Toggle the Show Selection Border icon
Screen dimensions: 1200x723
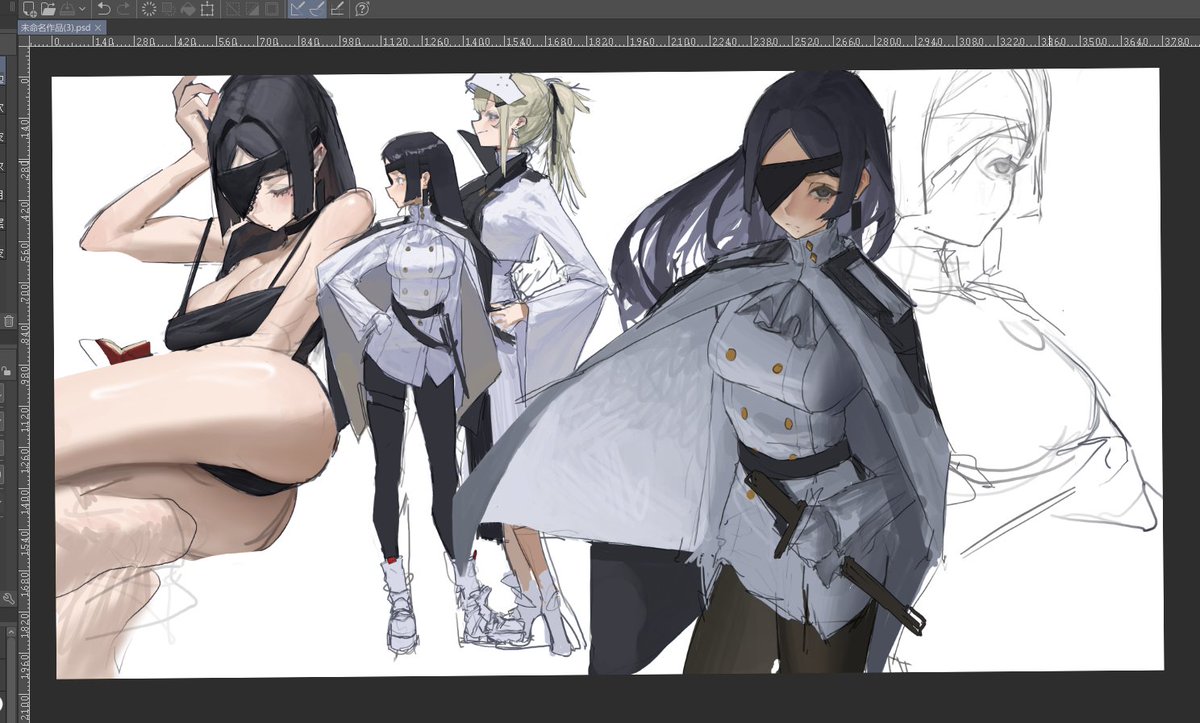[272, 9]
